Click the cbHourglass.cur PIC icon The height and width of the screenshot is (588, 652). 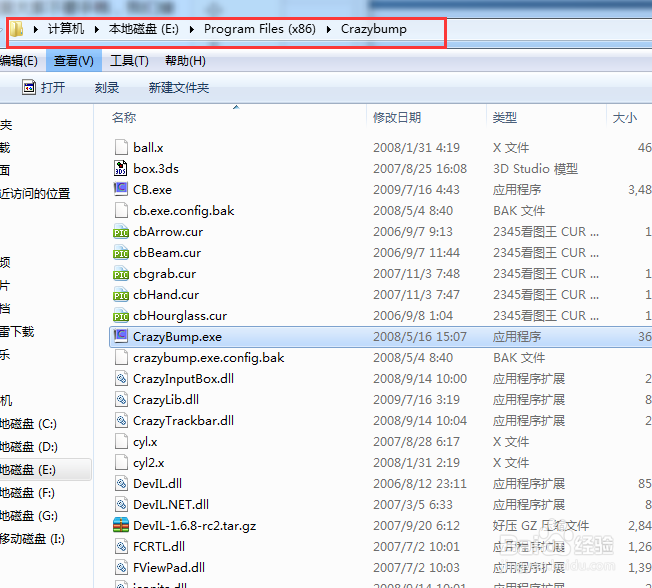point(121,316)
